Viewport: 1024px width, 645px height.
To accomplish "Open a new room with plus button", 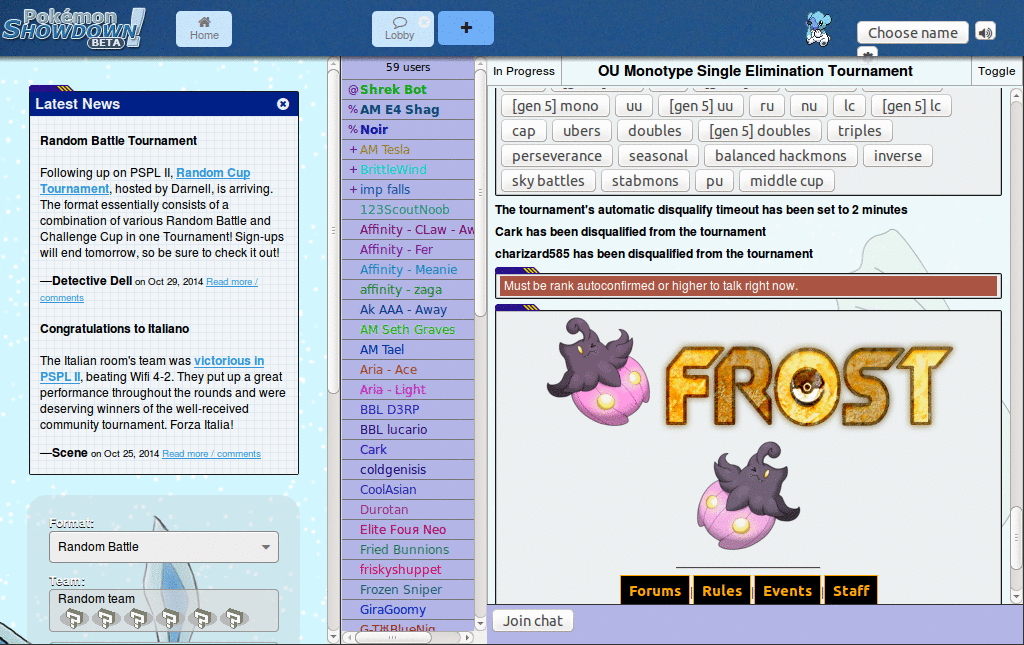I will pyautogui.click(x=466, y=28).
